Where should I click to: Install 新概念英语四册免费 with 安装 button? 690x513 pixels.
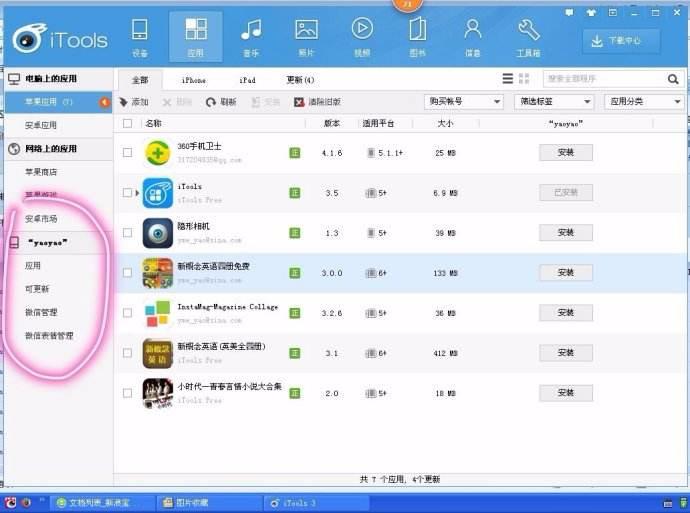point(565,273)
